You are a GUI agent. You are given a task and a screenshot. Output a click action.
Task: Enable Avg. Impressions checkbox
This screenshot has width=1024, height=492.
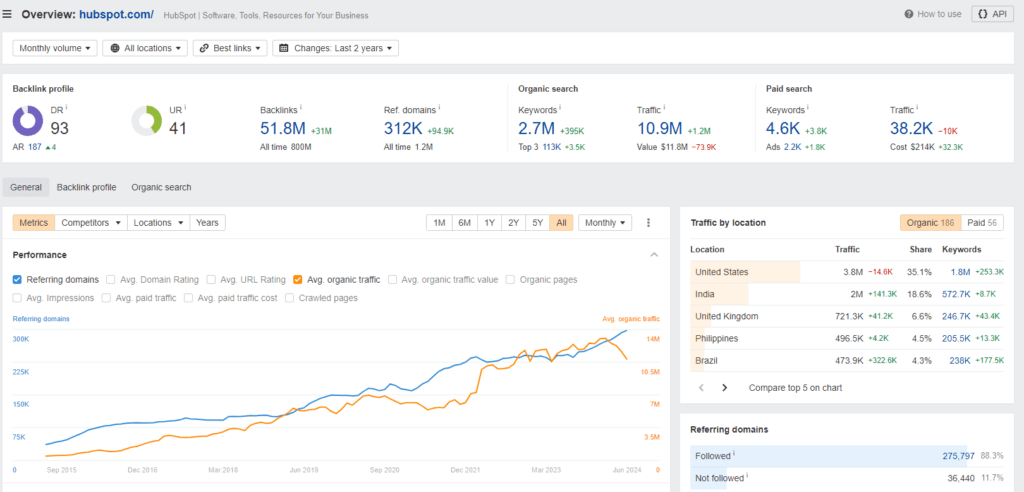coord(17,298)
